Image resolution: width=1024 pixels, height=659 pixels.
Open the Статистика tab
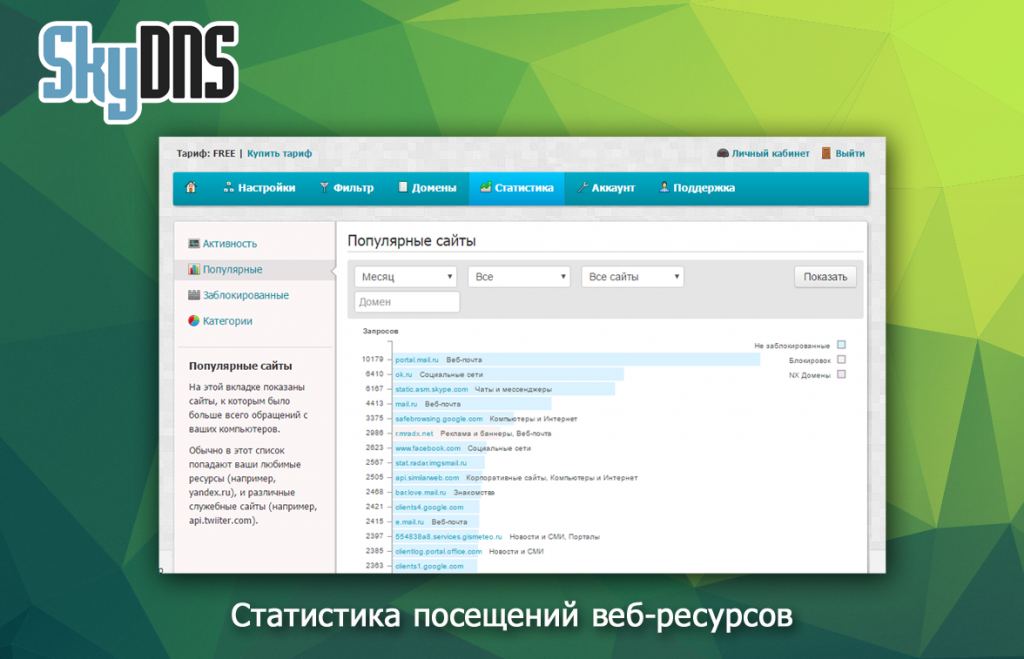517,188
